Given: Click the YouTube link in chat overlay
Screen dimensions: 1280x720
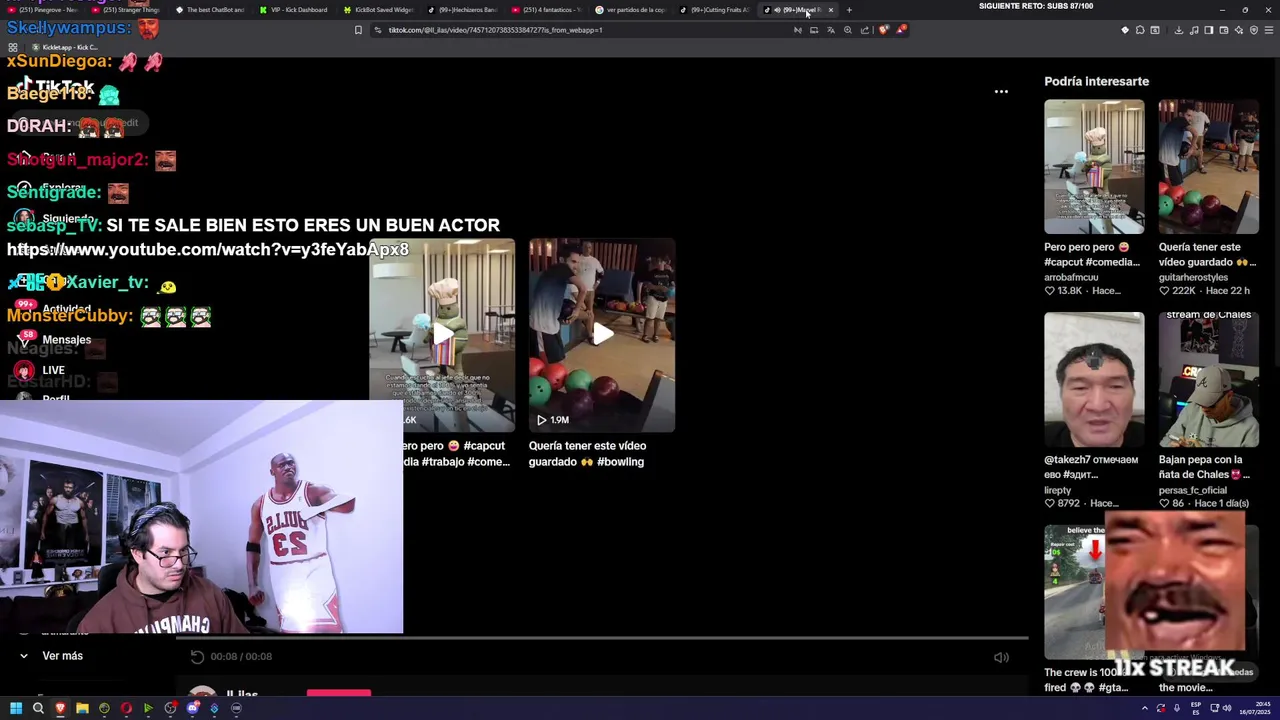Looking at the screenshot, I should coord(208,250).
